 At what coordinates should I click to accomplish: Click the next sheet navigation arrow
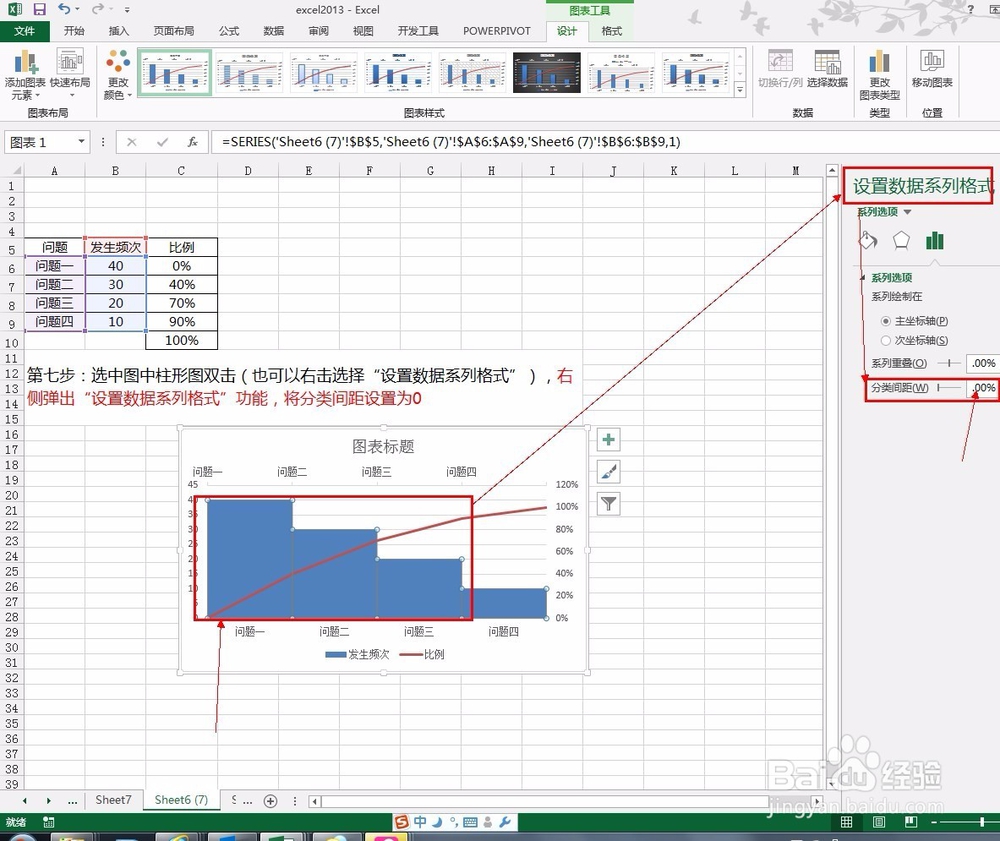(x=48, y=801)
